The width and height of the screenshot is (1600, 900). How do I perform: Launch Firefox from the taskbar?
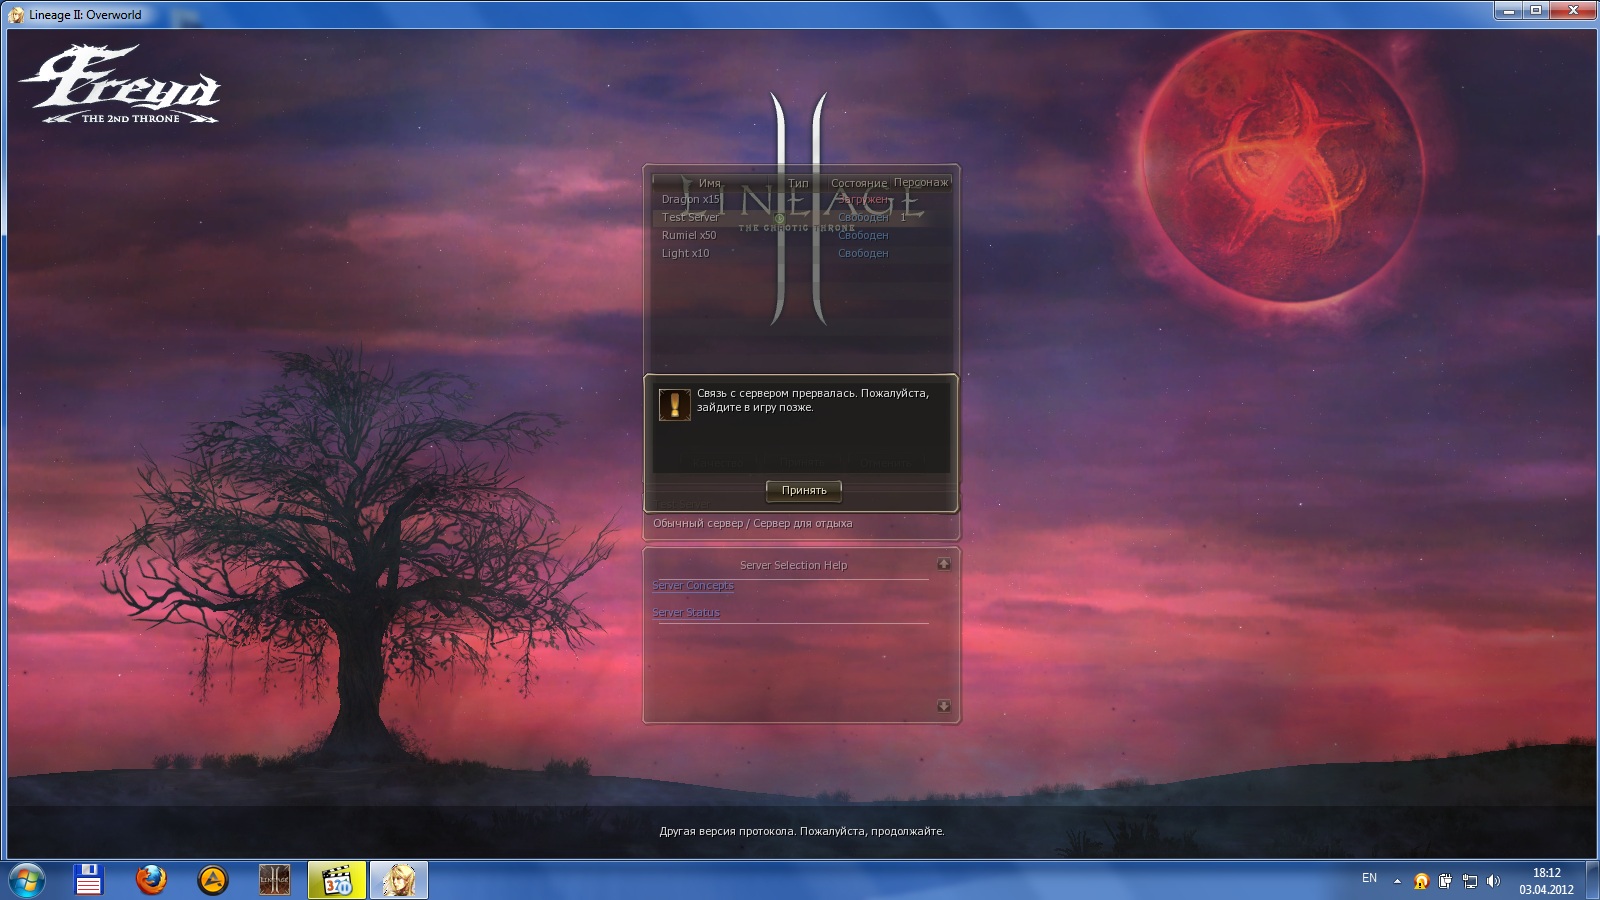coord(151,880)
